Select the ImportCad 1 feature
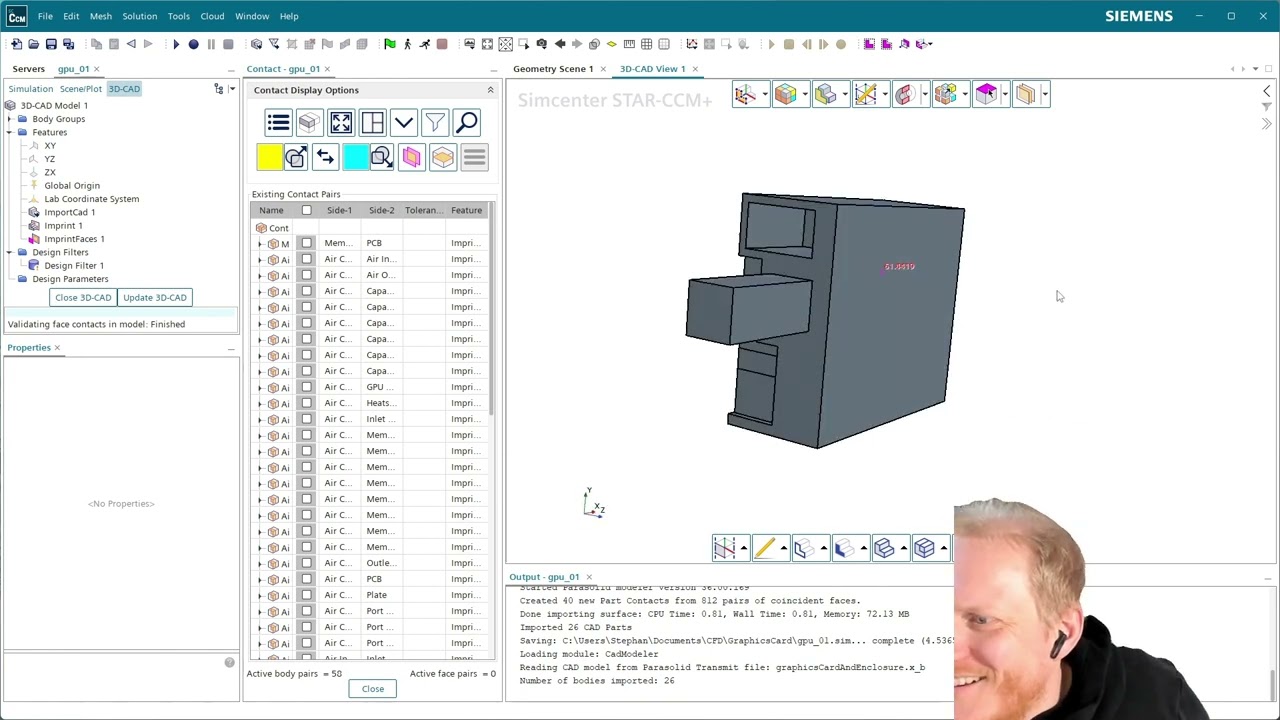 tap(70, 212)
